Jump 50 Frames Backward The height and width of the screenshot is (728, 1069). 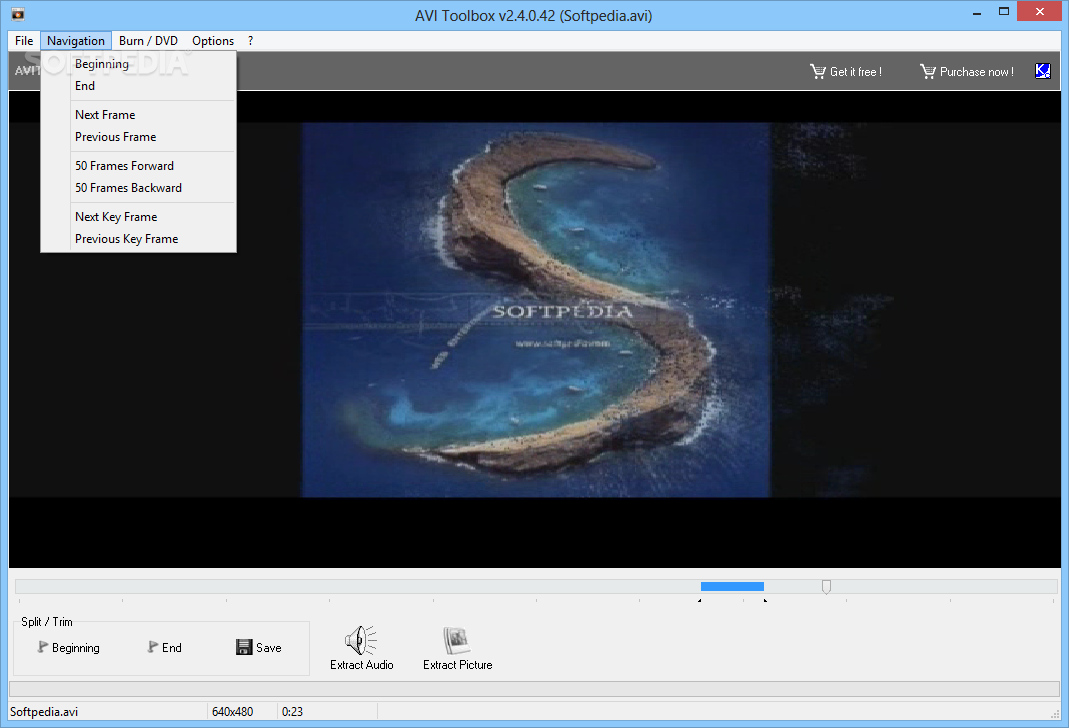[x=138, y=188]
